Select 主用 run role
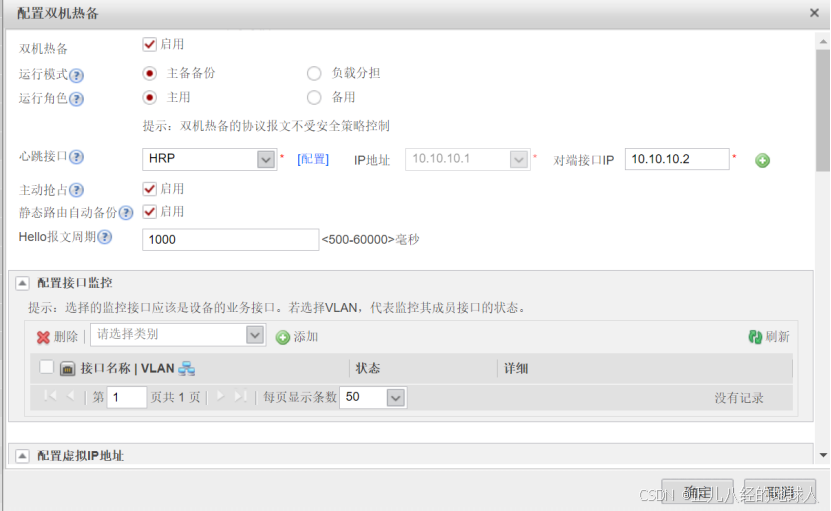Image resolution: width=831 pixels, height=511 pixels. click(x=149, y=98)
